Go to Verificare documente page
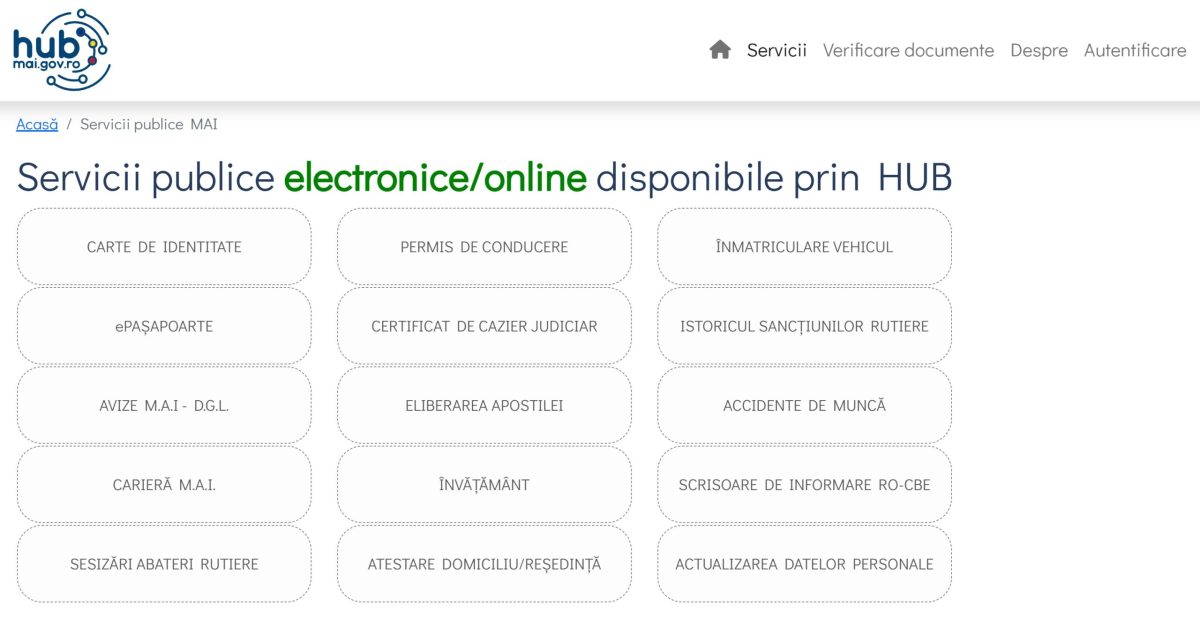The width and height of the screenshot is (1200, 621). pyautogui.click(x=908, y=50)
